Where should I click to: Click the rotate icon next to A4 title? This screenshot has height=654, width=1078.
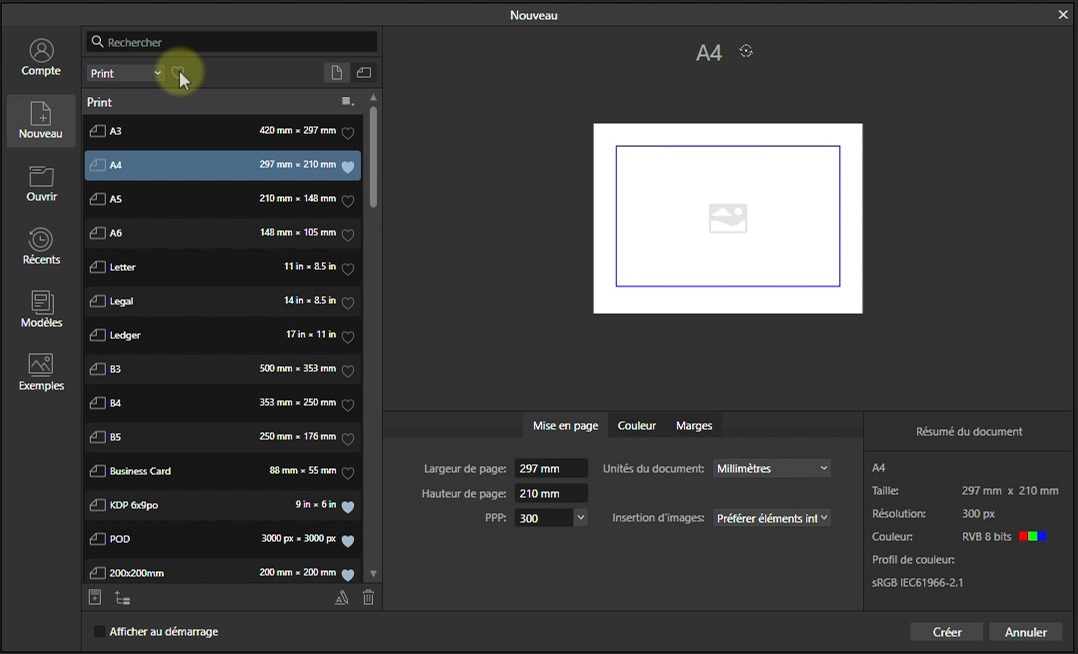pos(746,51)
